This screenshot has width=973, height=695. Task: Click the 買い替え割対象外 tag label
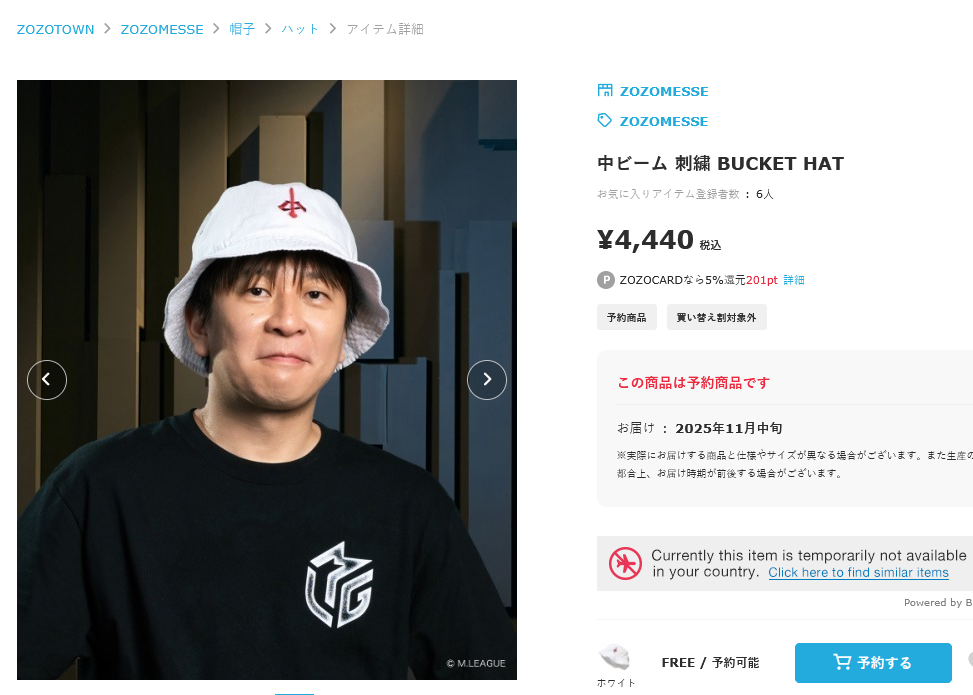717,317
